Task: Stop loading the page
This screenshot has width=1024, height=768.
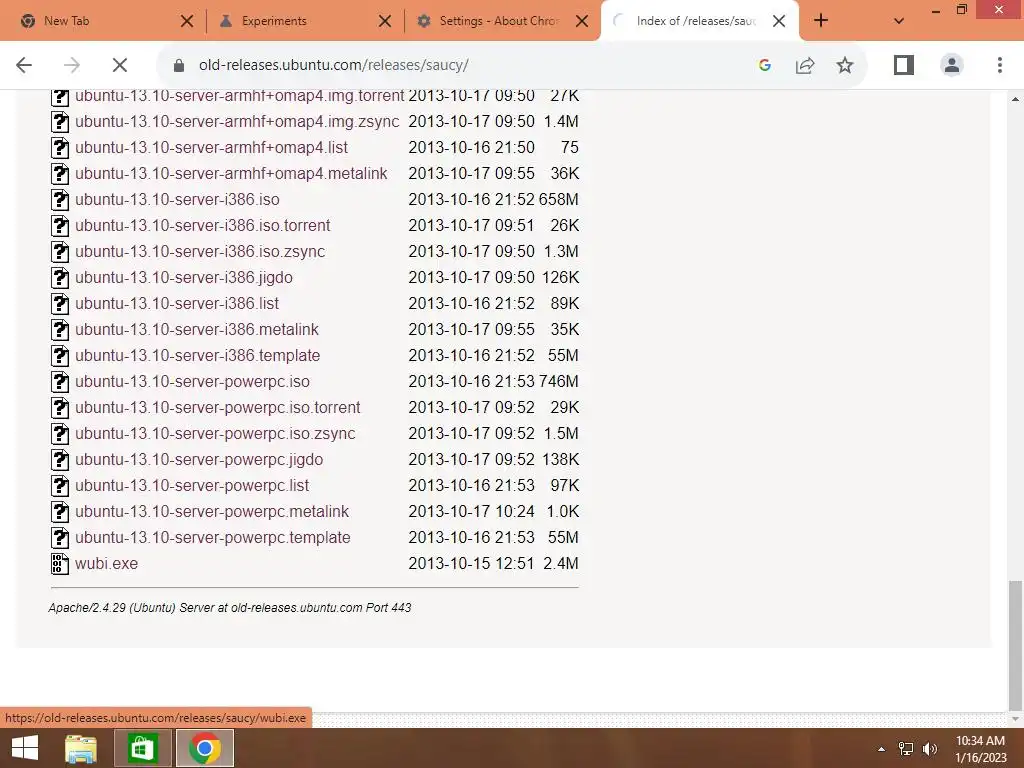Action: 120,65
